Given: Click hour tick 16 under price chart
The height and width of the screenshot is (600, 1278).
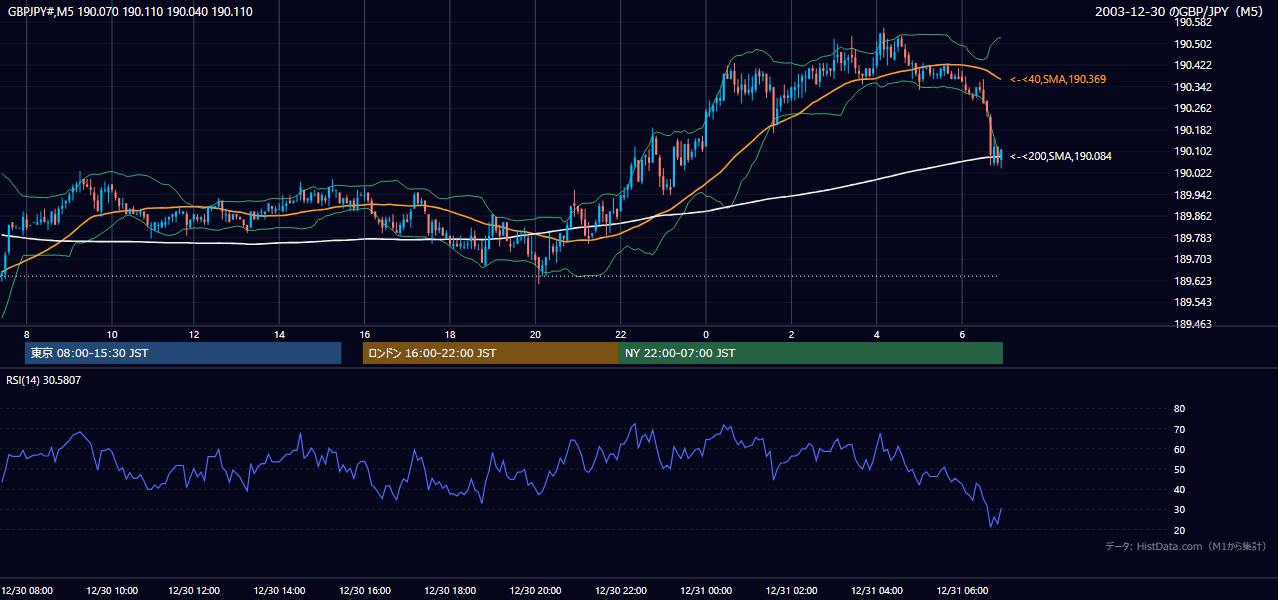Looking at the screenshot, I should [365, 334].
